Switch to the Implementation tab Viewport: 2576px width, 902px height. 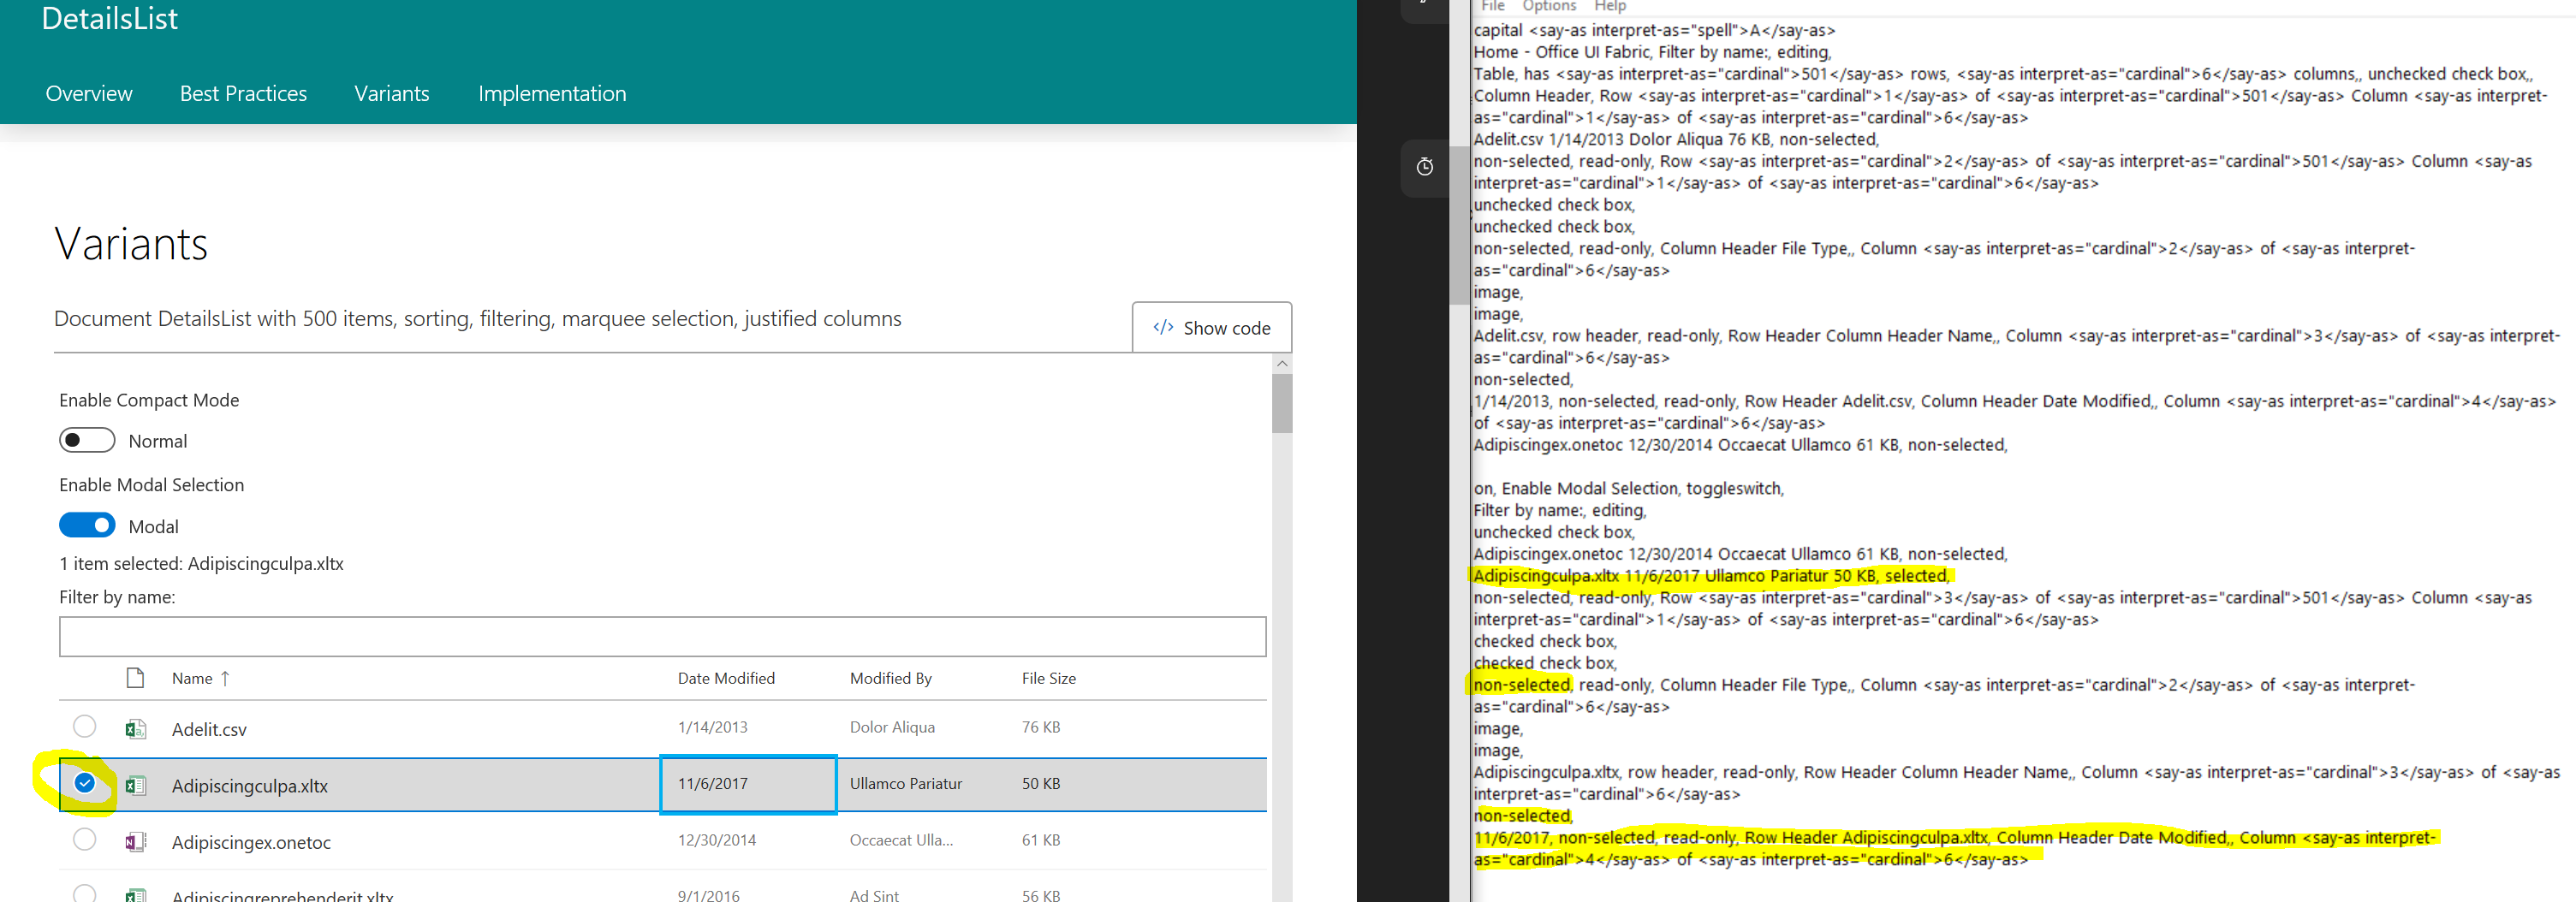(x=551, y=93)
